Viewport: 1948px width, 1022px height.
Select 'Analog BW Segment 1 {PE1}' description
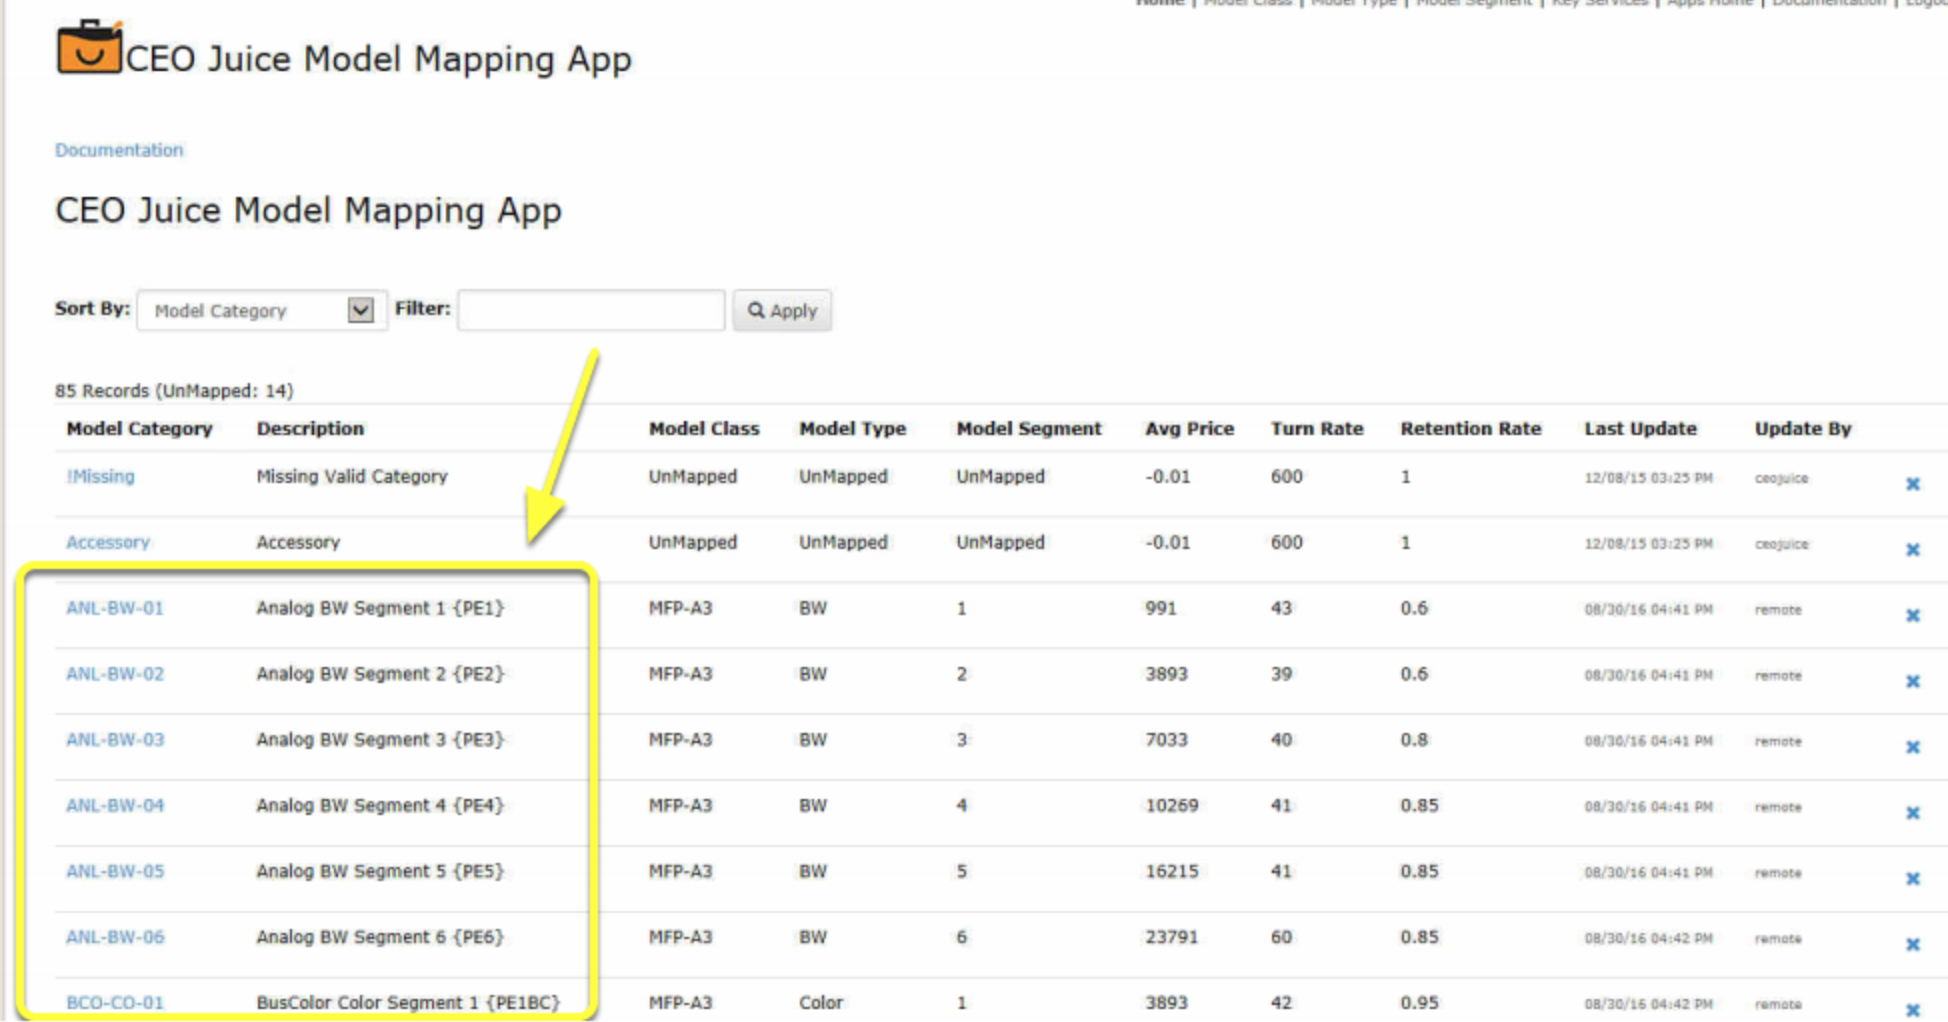pyautogui.click(x=380, y=608)
